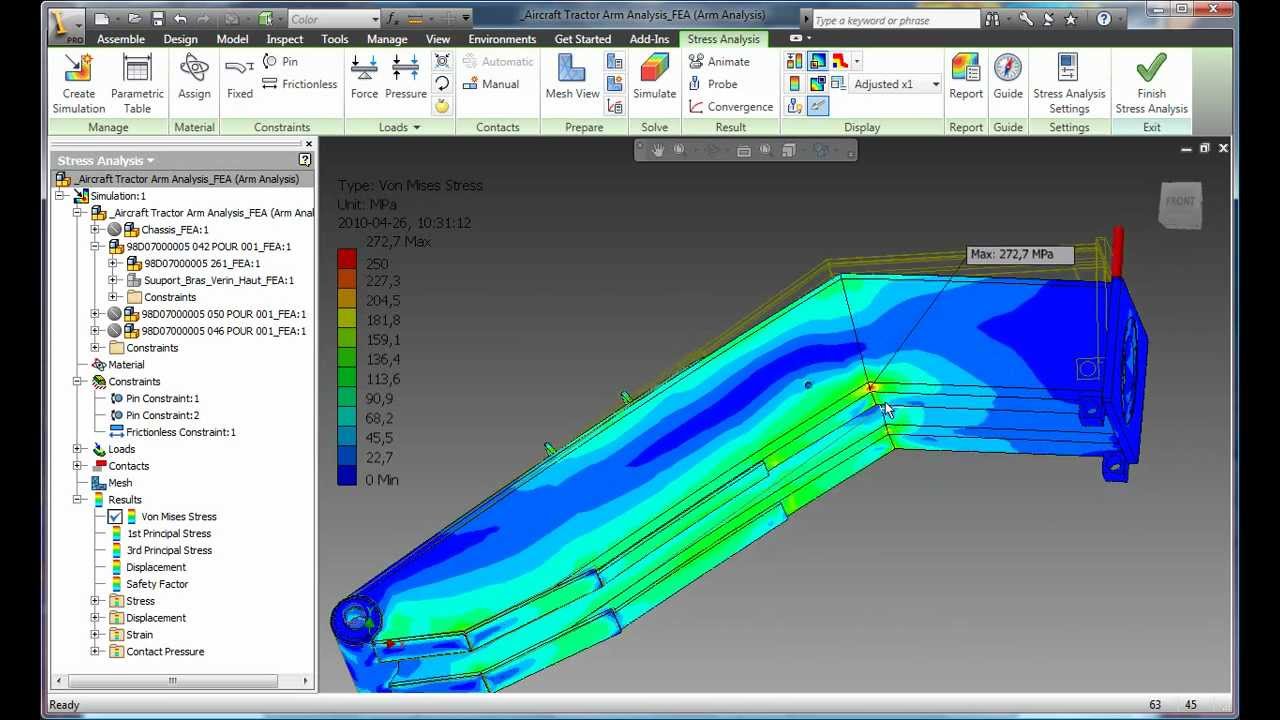Click the Save icon in quick access toolbar
This screenshot has width=1280, height=720.
pos(157,18)
